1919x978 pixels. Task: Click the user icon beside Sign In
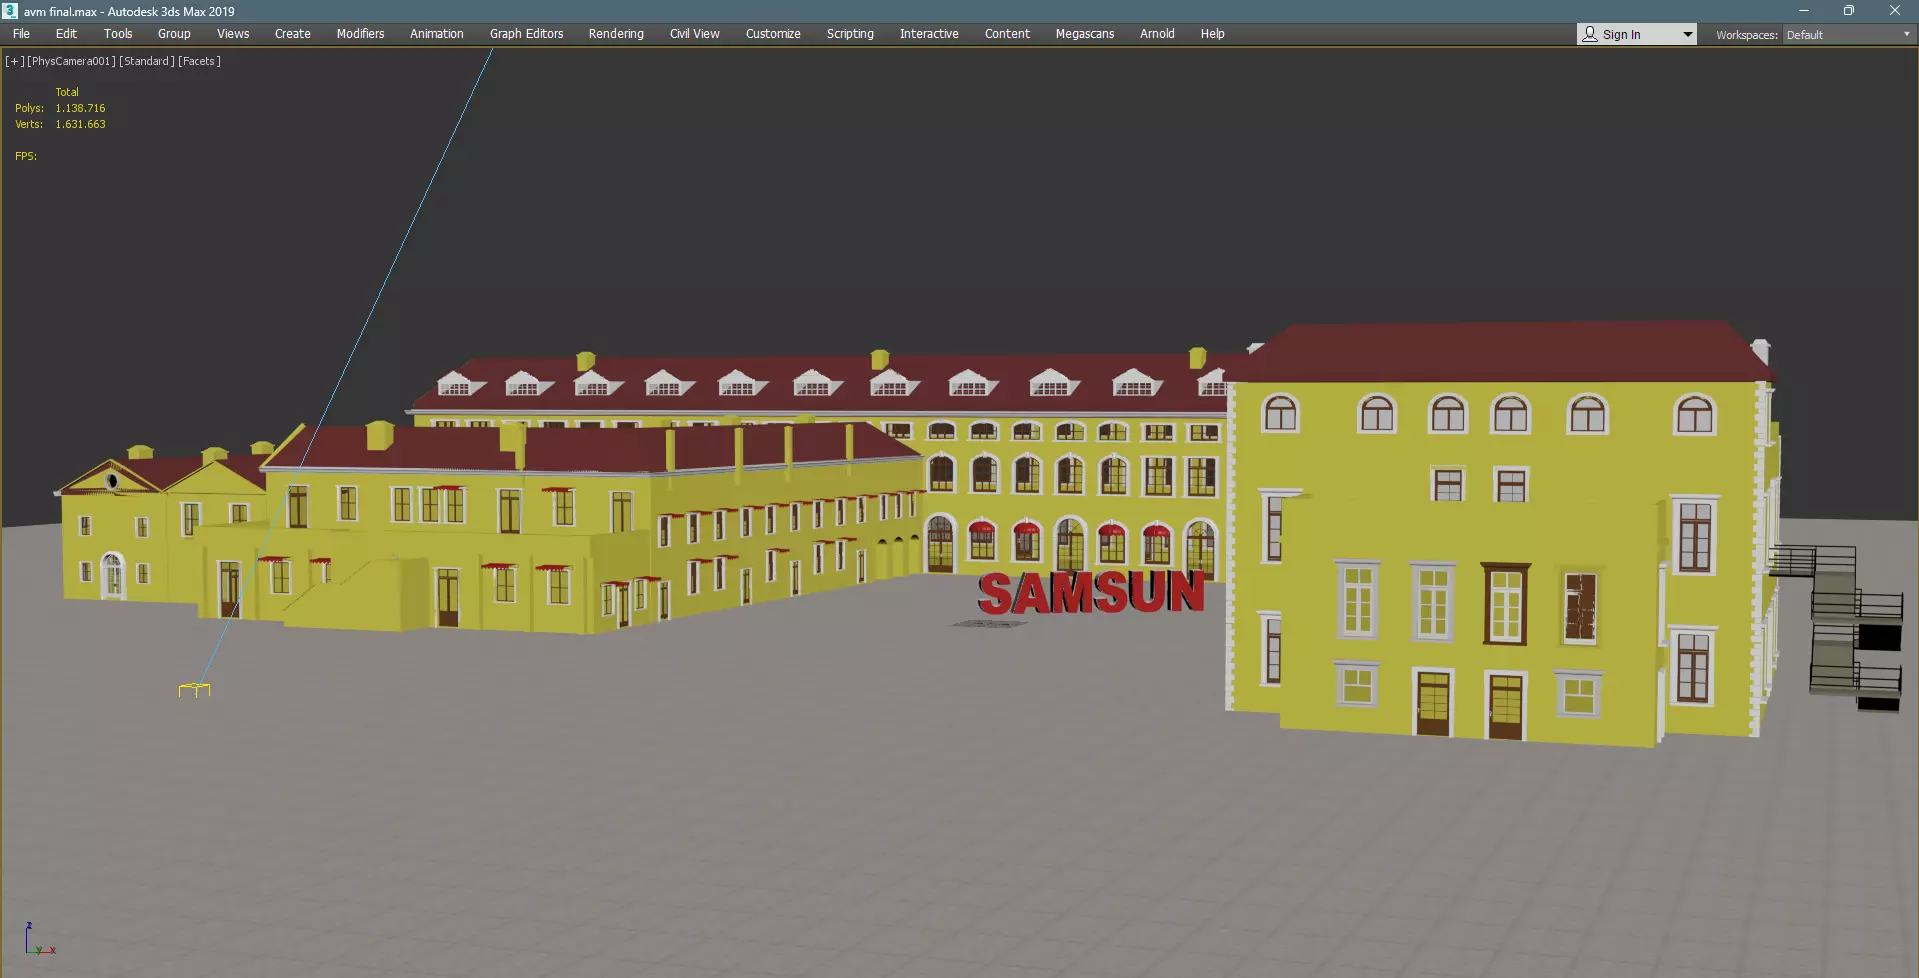pyautogui.click(x=1590, y=34)
